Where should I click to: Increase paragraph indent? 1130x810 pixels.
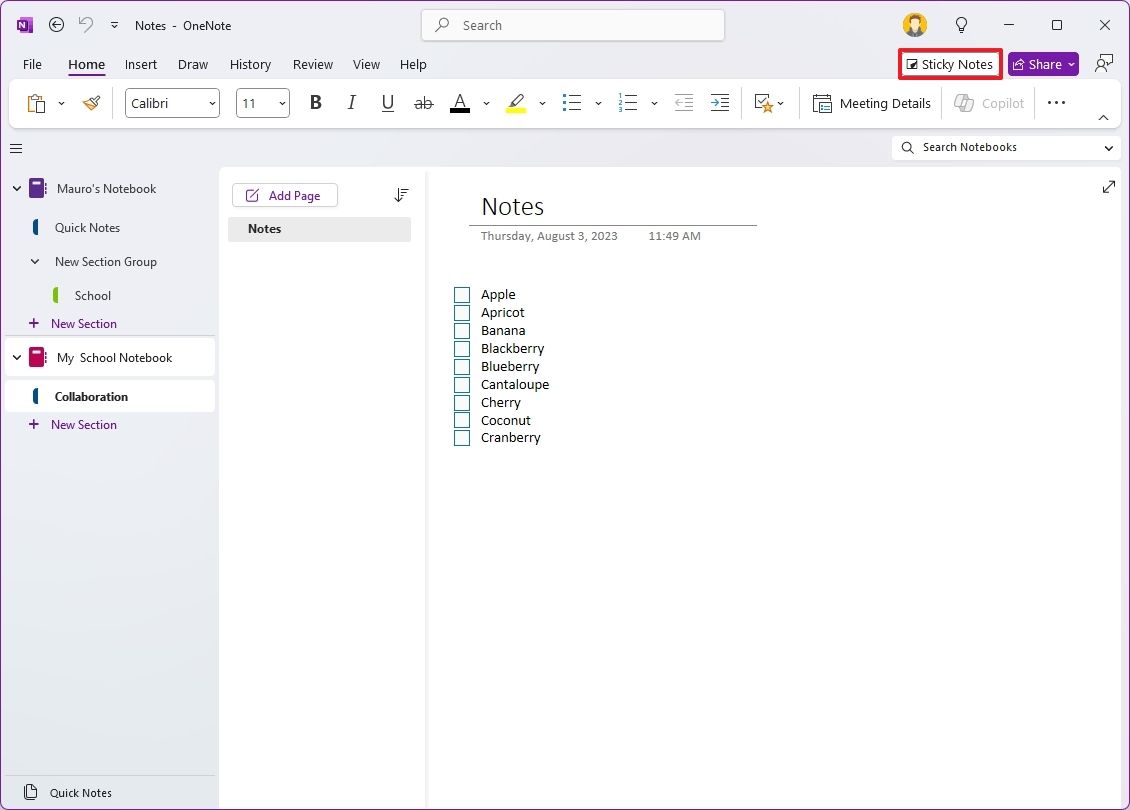pos(720,102)
